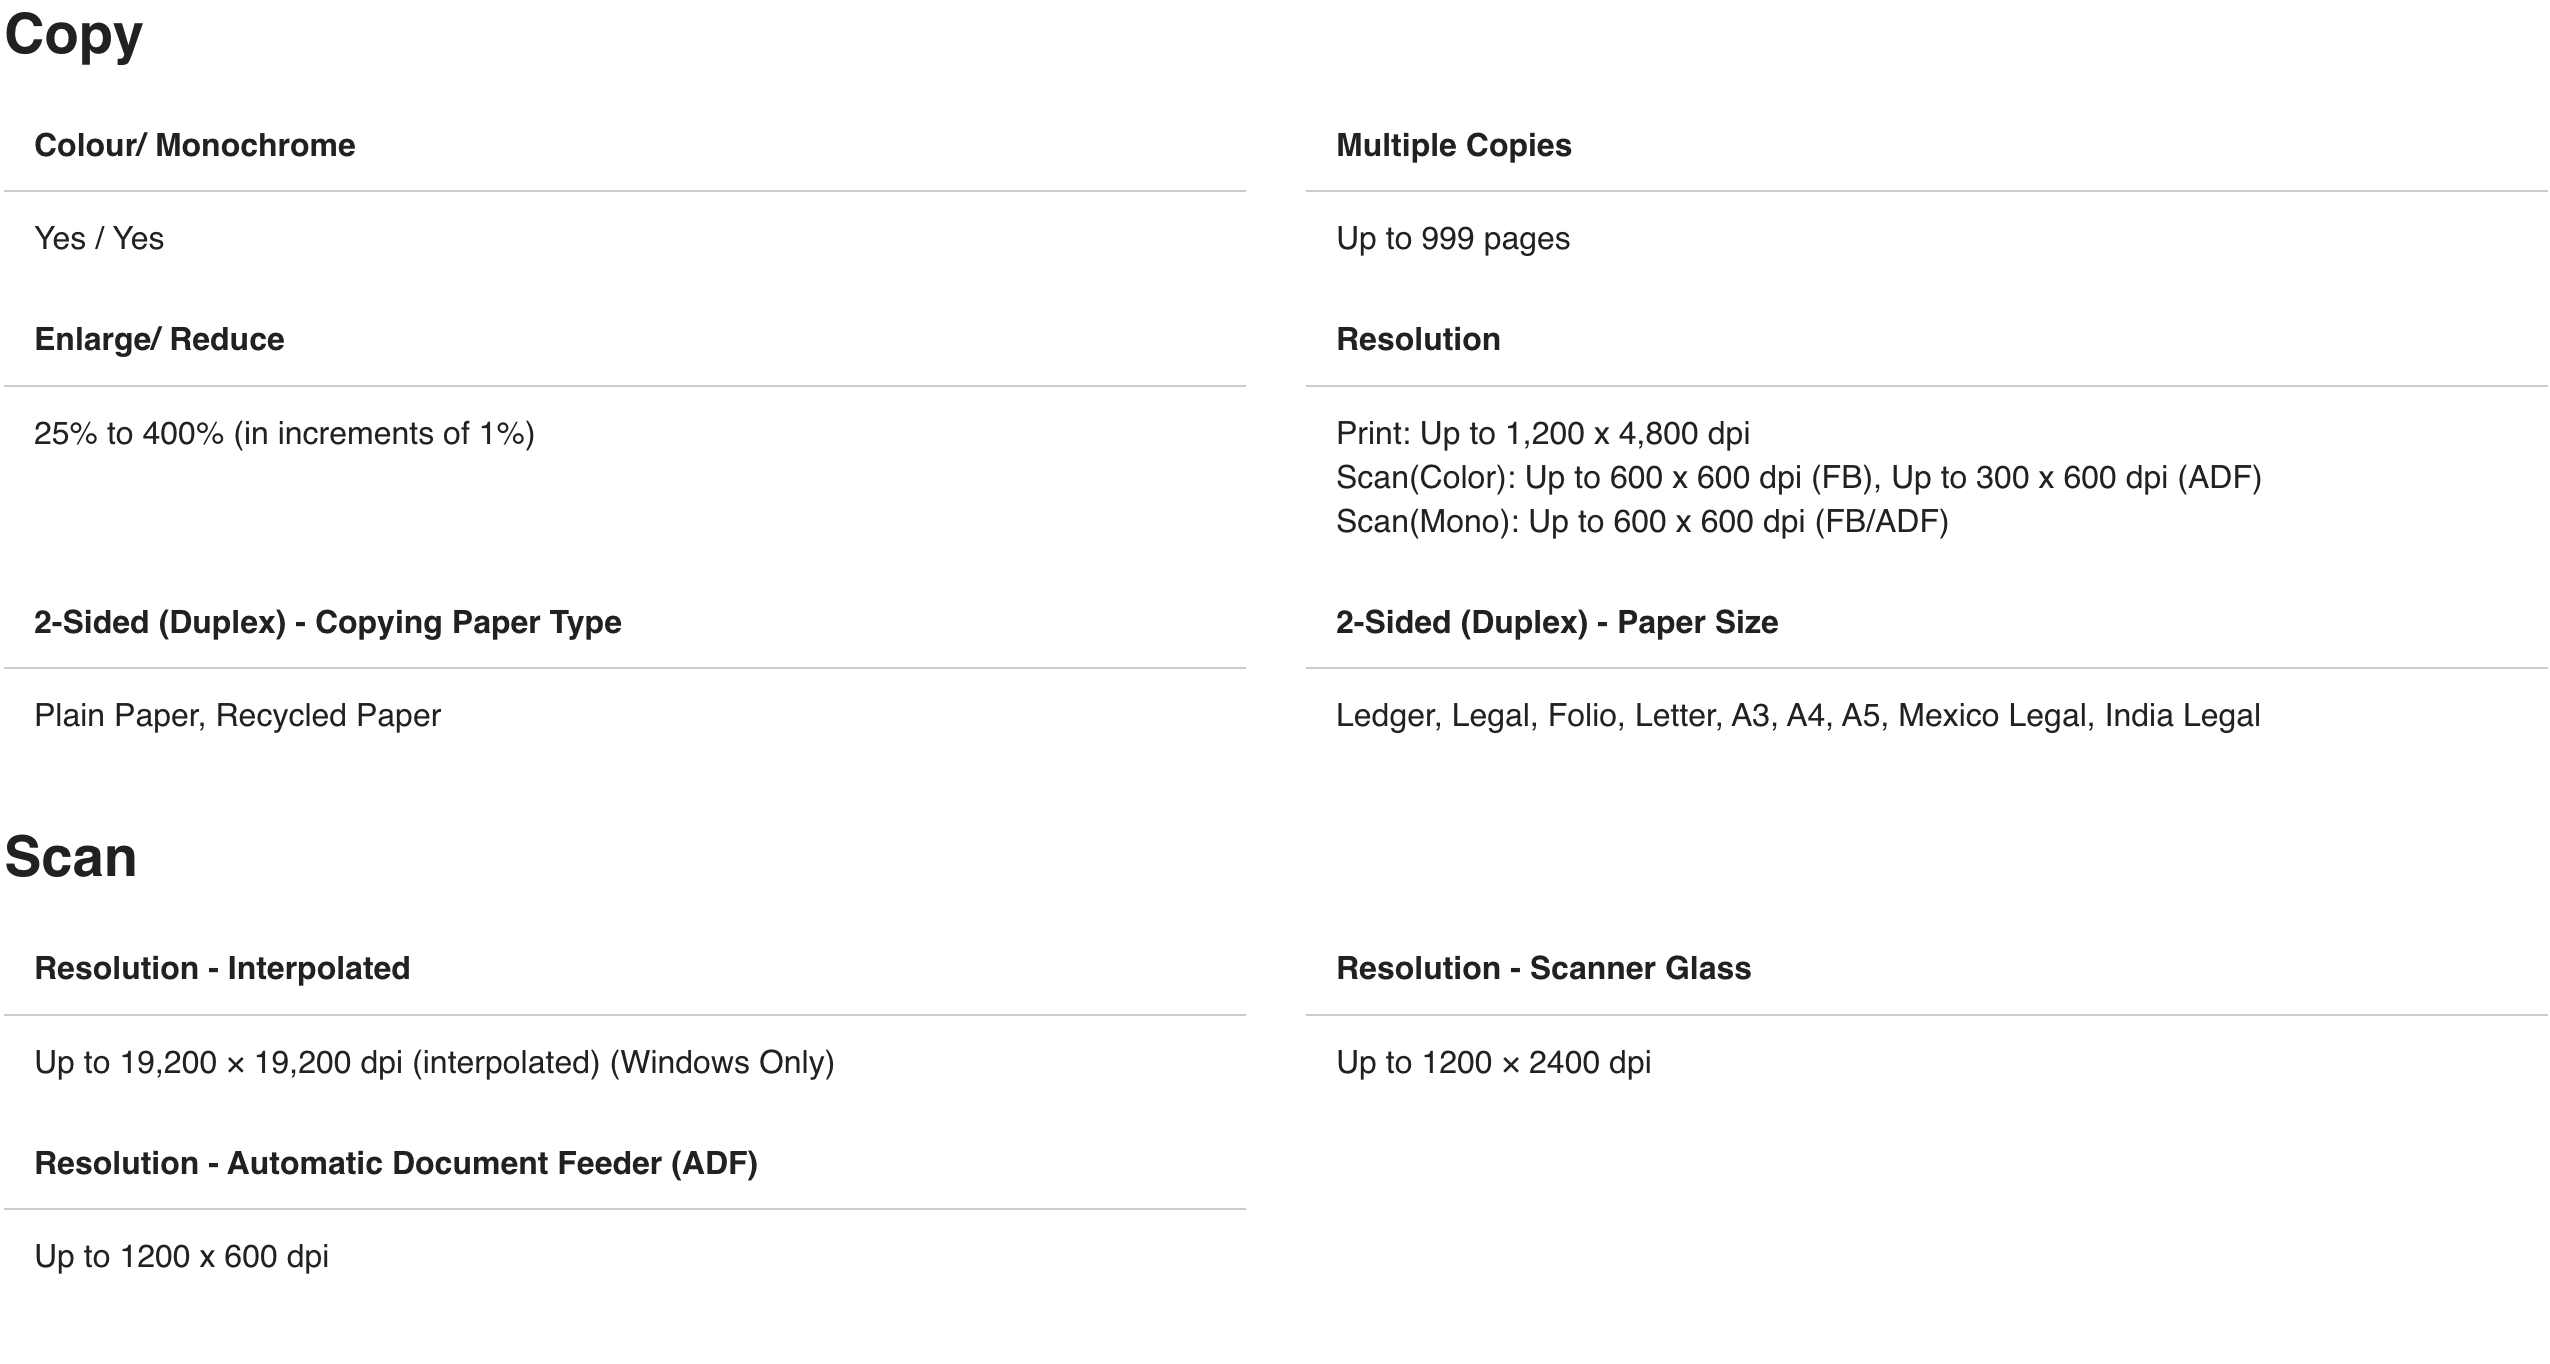Click Plain Paper, Recycled Paper text

tap(237, 715)
